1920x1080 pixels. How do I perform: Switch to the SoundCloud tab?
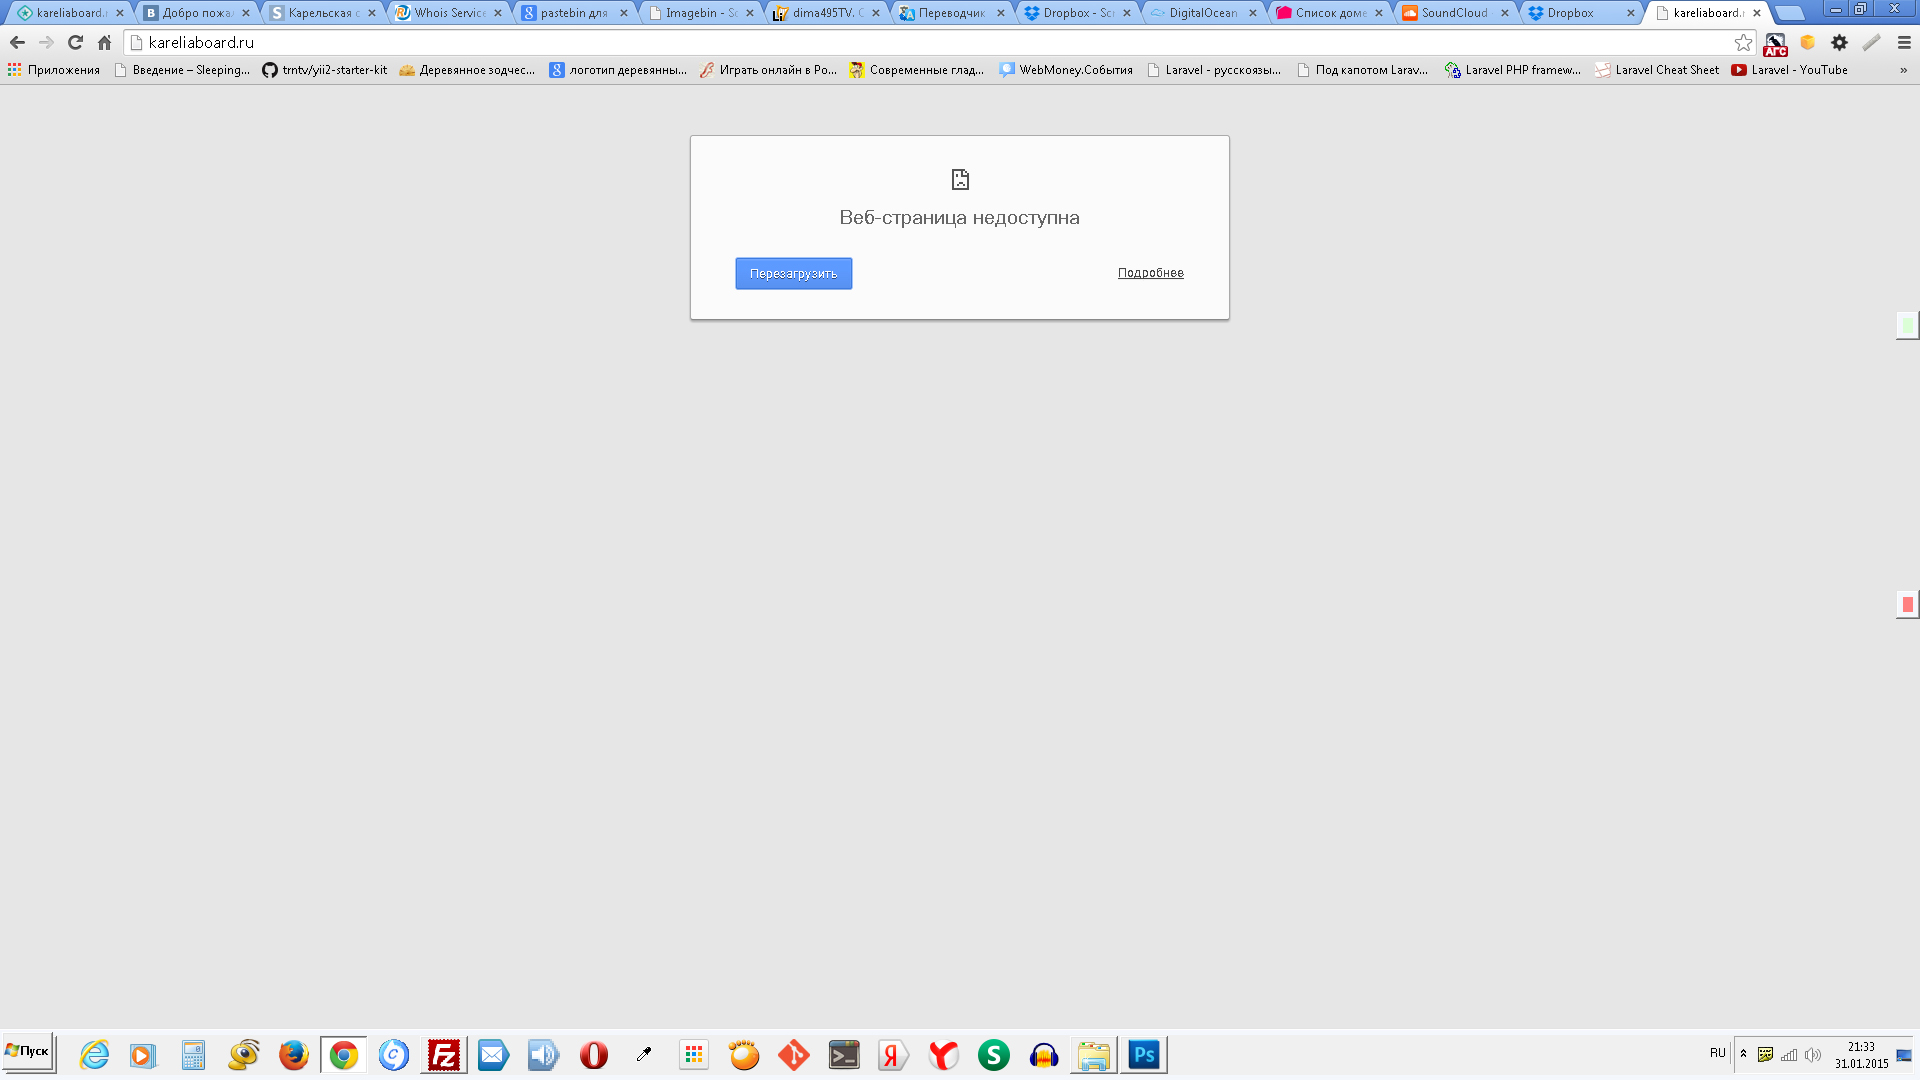(1455, 13)
